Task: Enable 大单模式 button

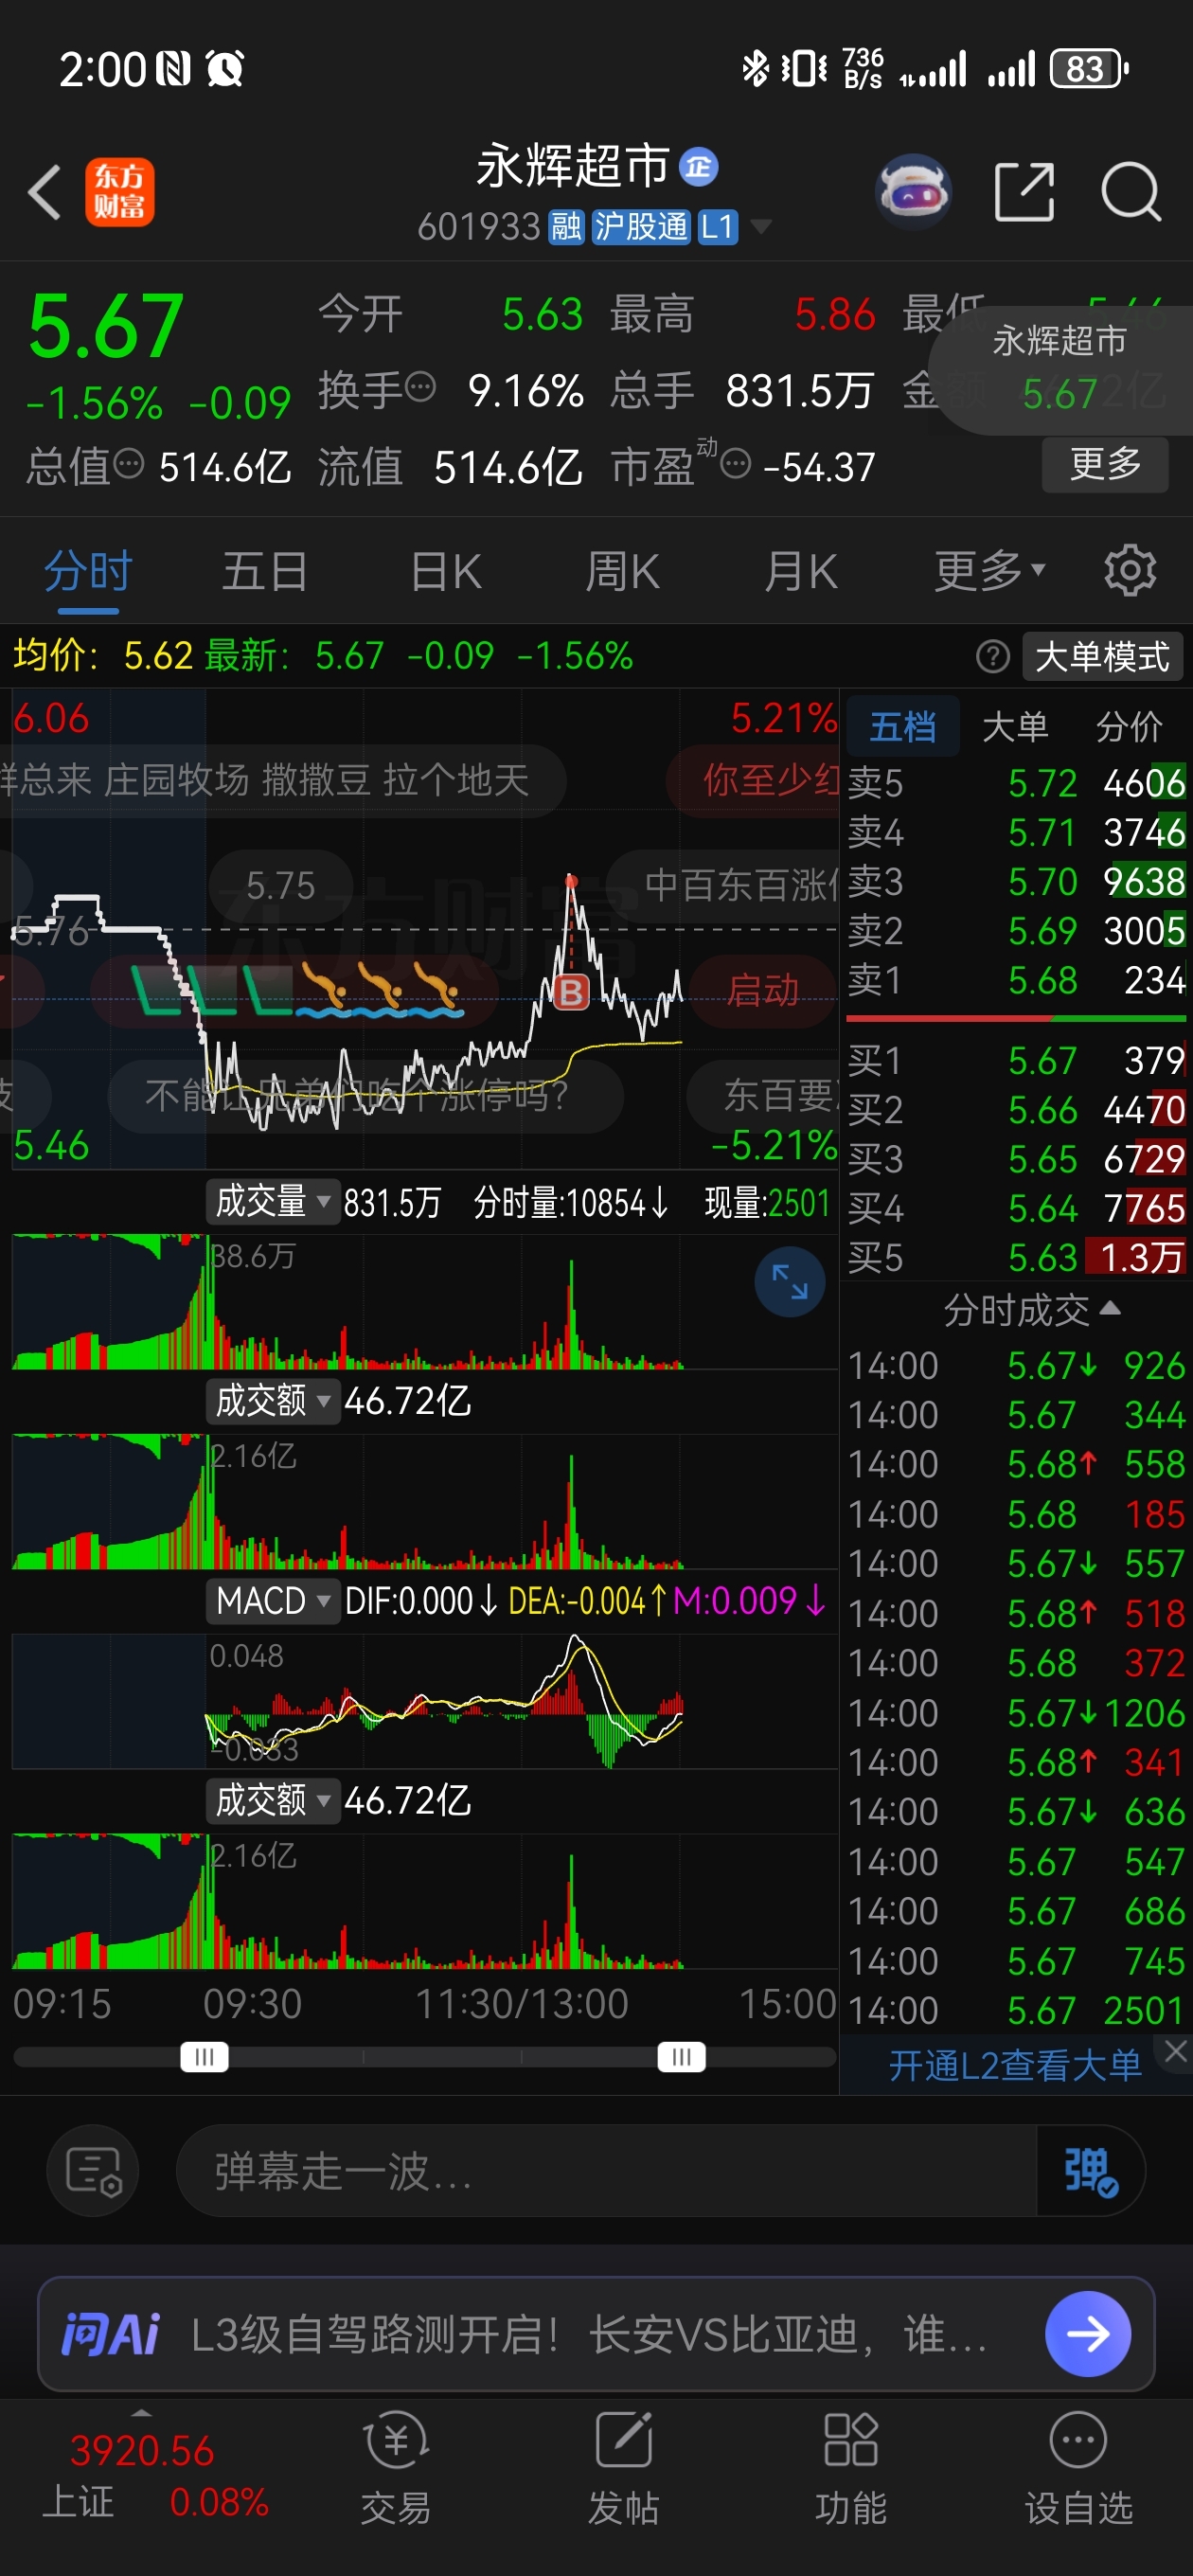Action: click(1102, 657)
